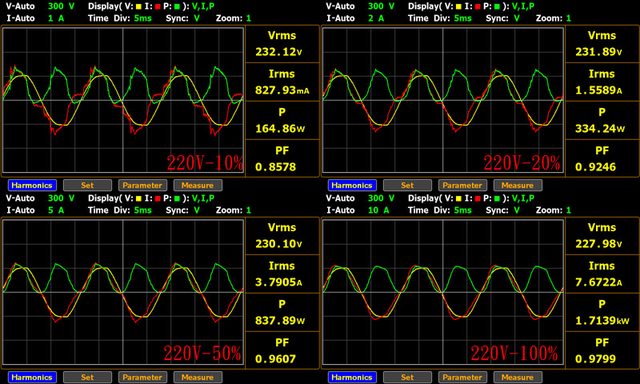
Task: Click Harmonics button in top-left 220V-10% panel
Action: (32, 185)
